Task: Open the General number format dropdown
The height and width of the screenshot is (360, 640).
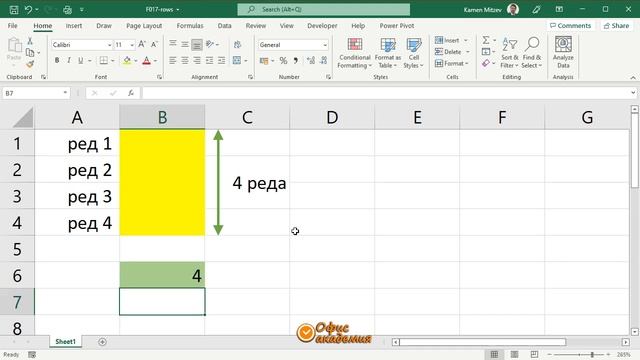Action: [x=325, y=45]
